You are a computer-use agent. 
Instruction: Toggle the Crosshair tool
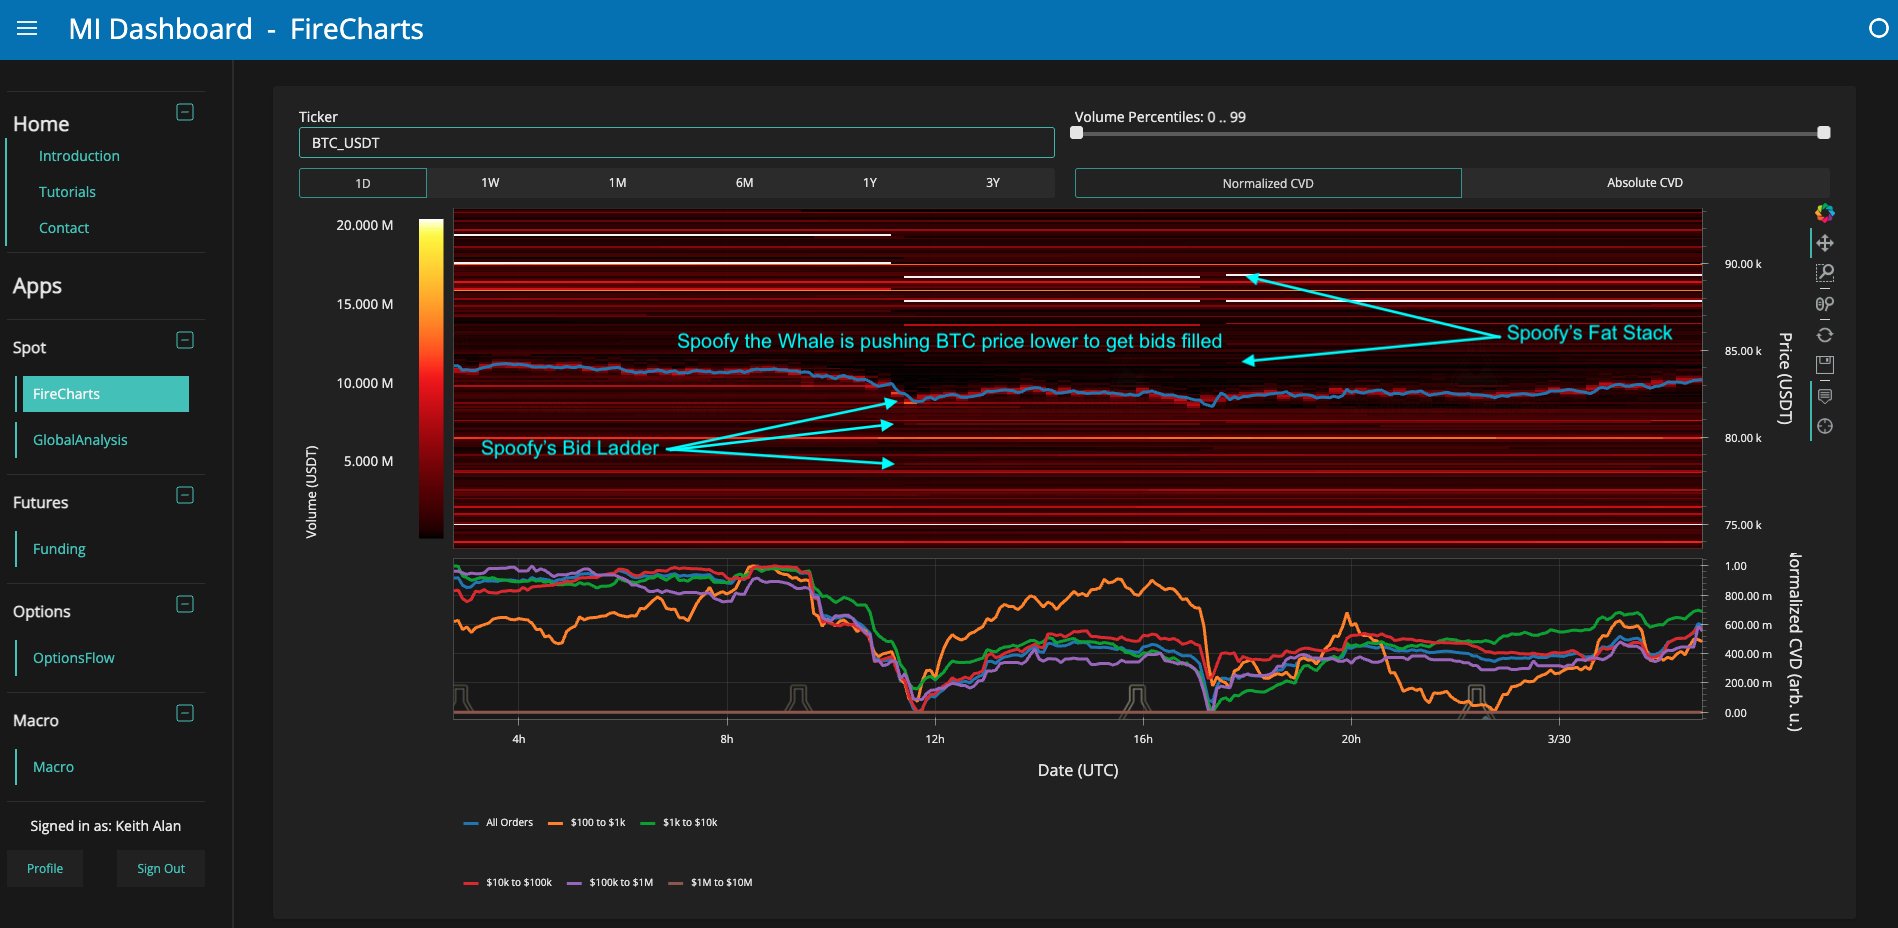(x=1824, y=427)
